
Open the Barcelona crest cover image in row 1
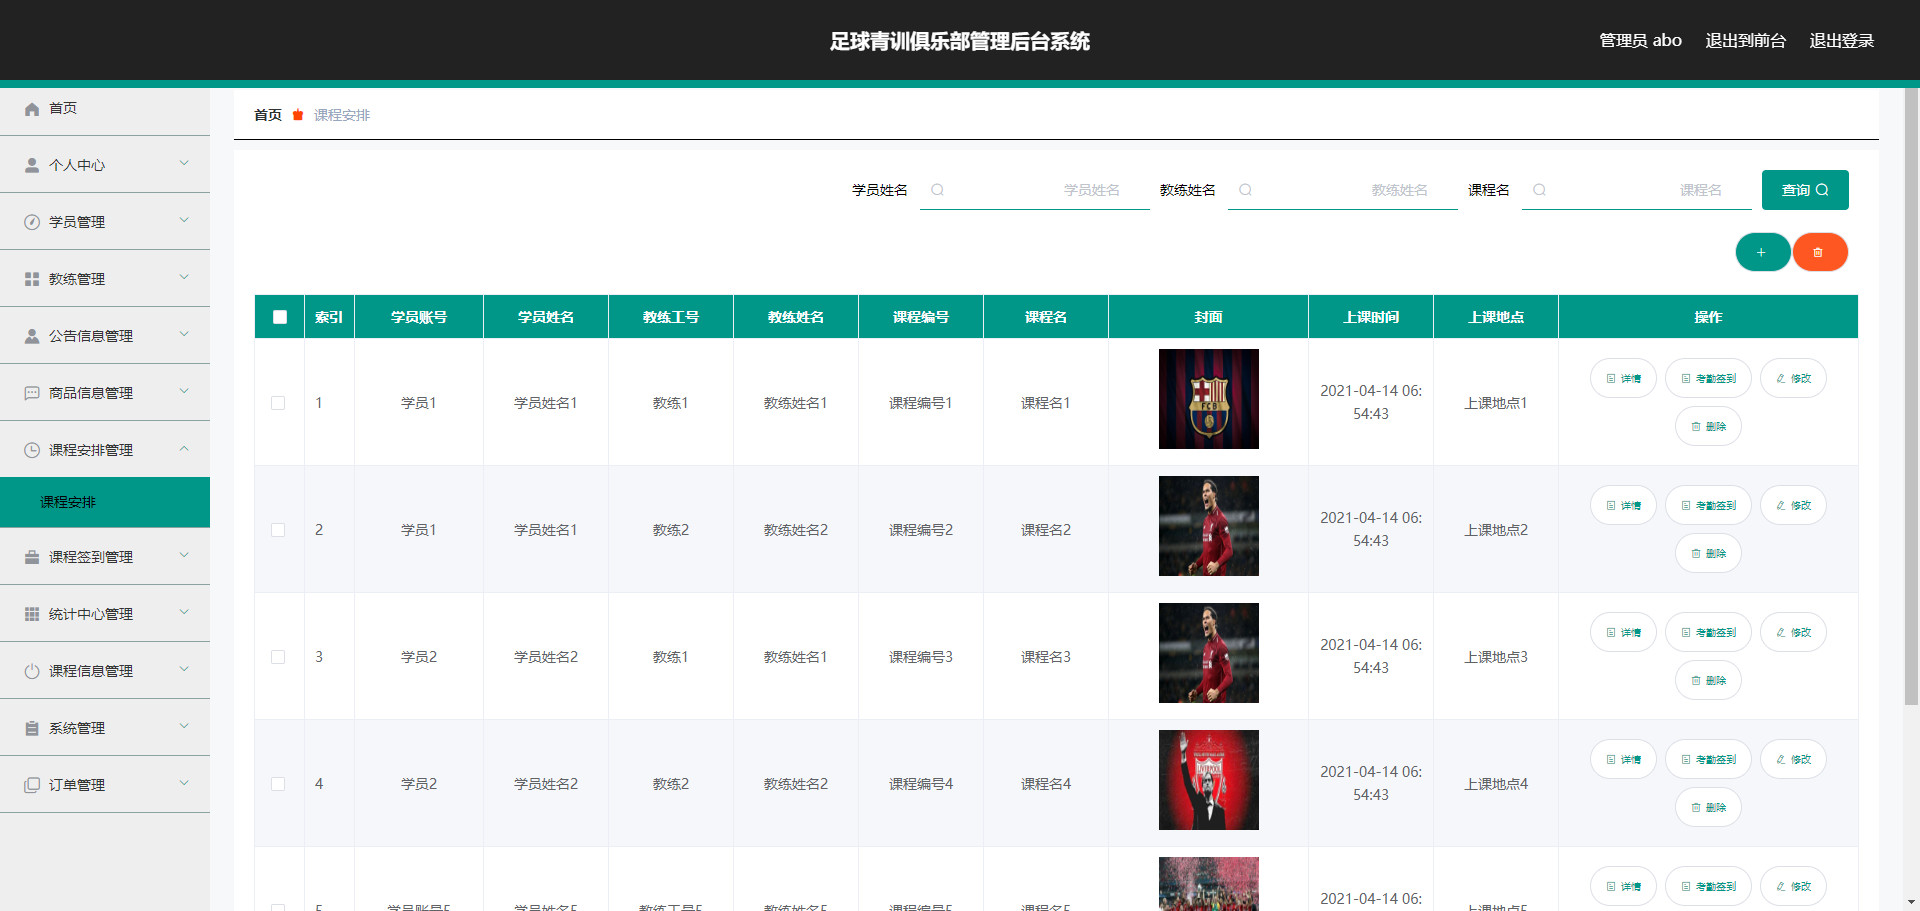click(1208, 399)
